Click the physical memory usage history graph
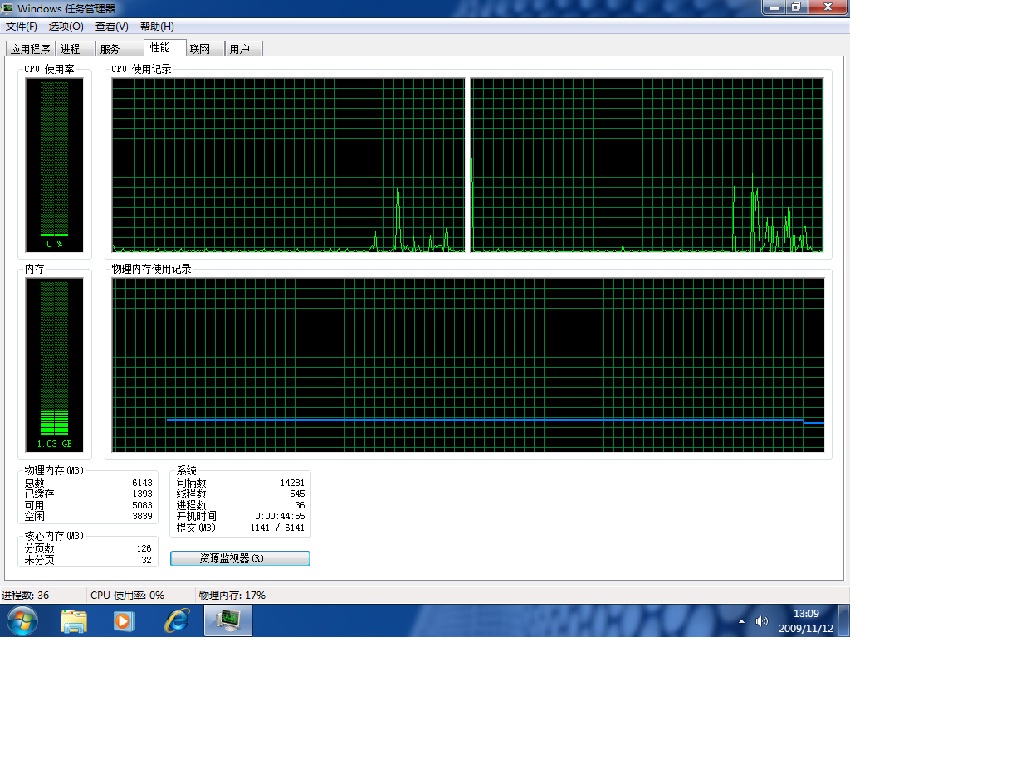This screenshot has height=768, width=1024. (468, 365)
